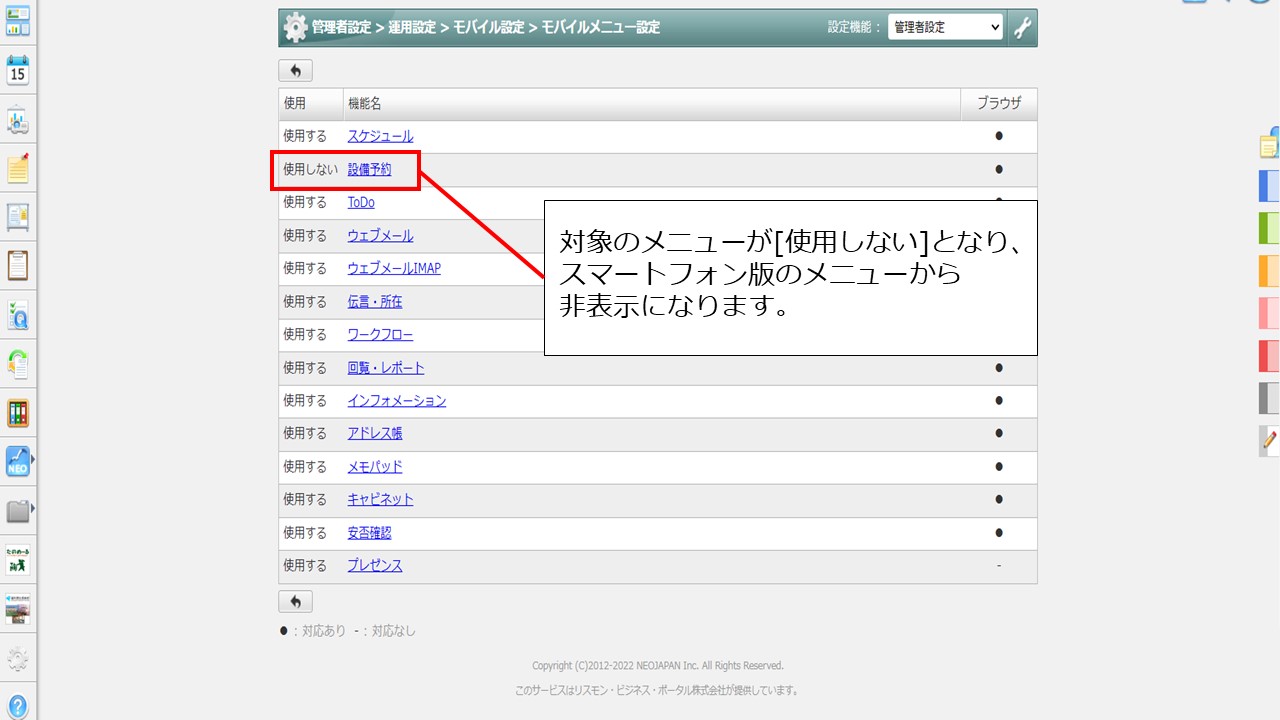This screenshot has width=1280, height=720.
Task: Open the ToDo link
Action: point(361,202)
